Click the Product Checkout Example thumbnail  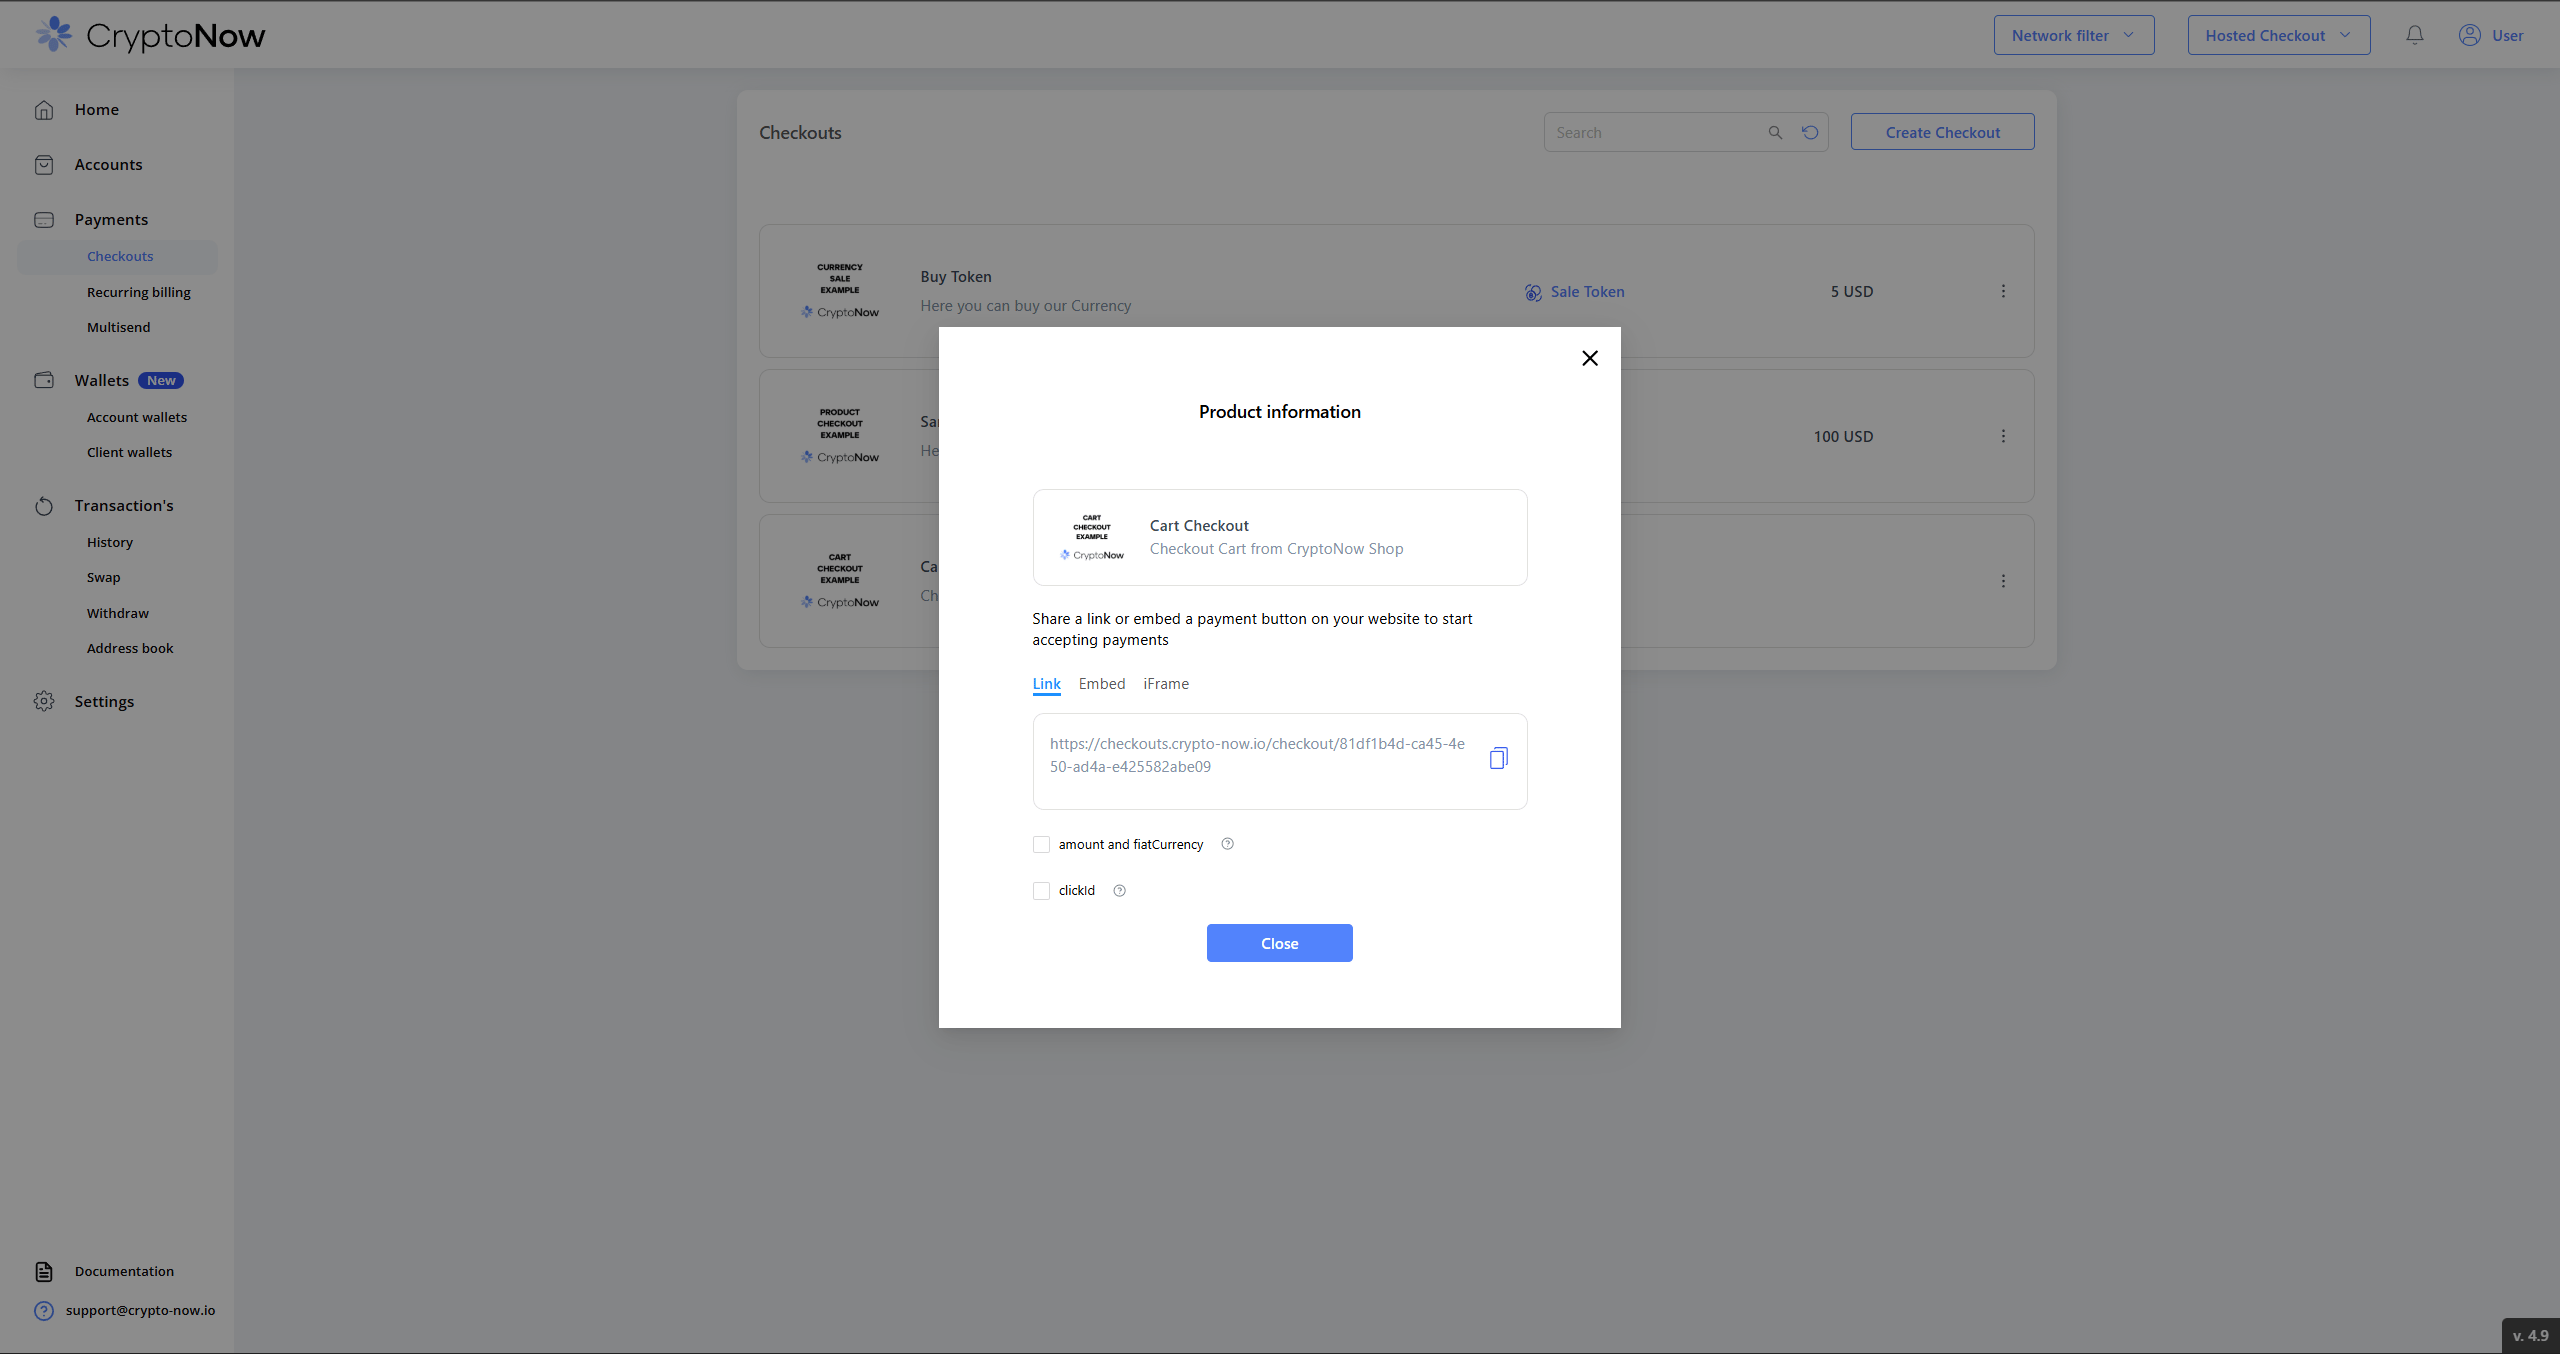(840, 436)
